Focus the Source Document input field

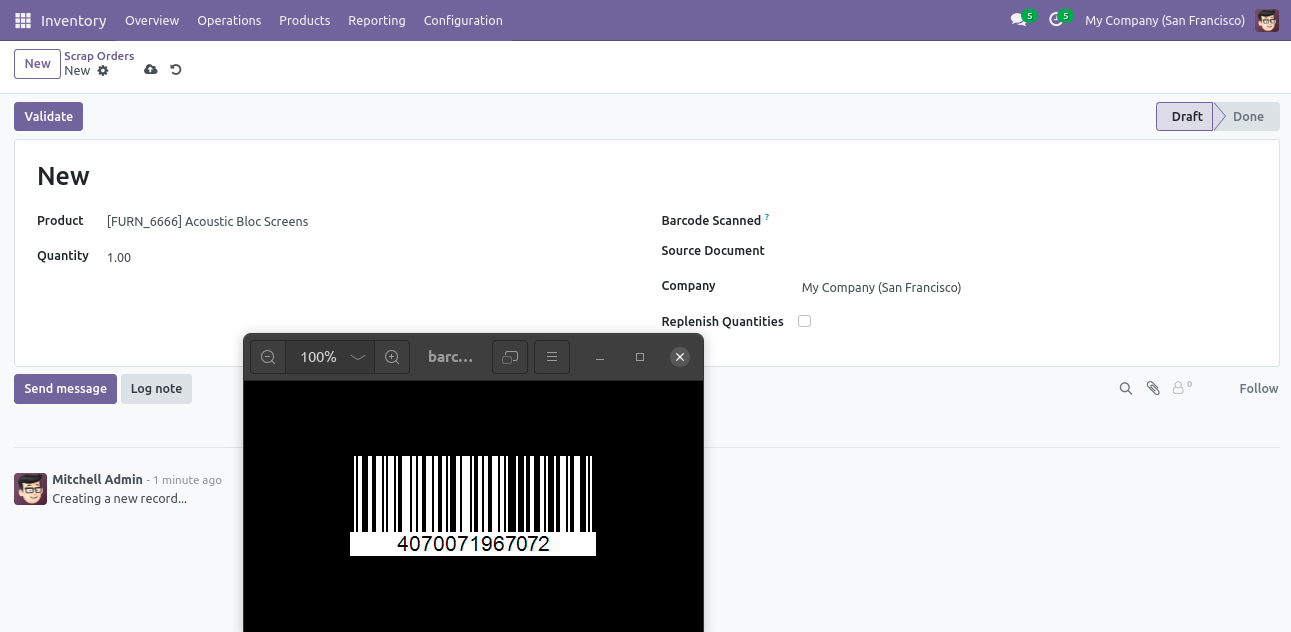[1029, 251]
